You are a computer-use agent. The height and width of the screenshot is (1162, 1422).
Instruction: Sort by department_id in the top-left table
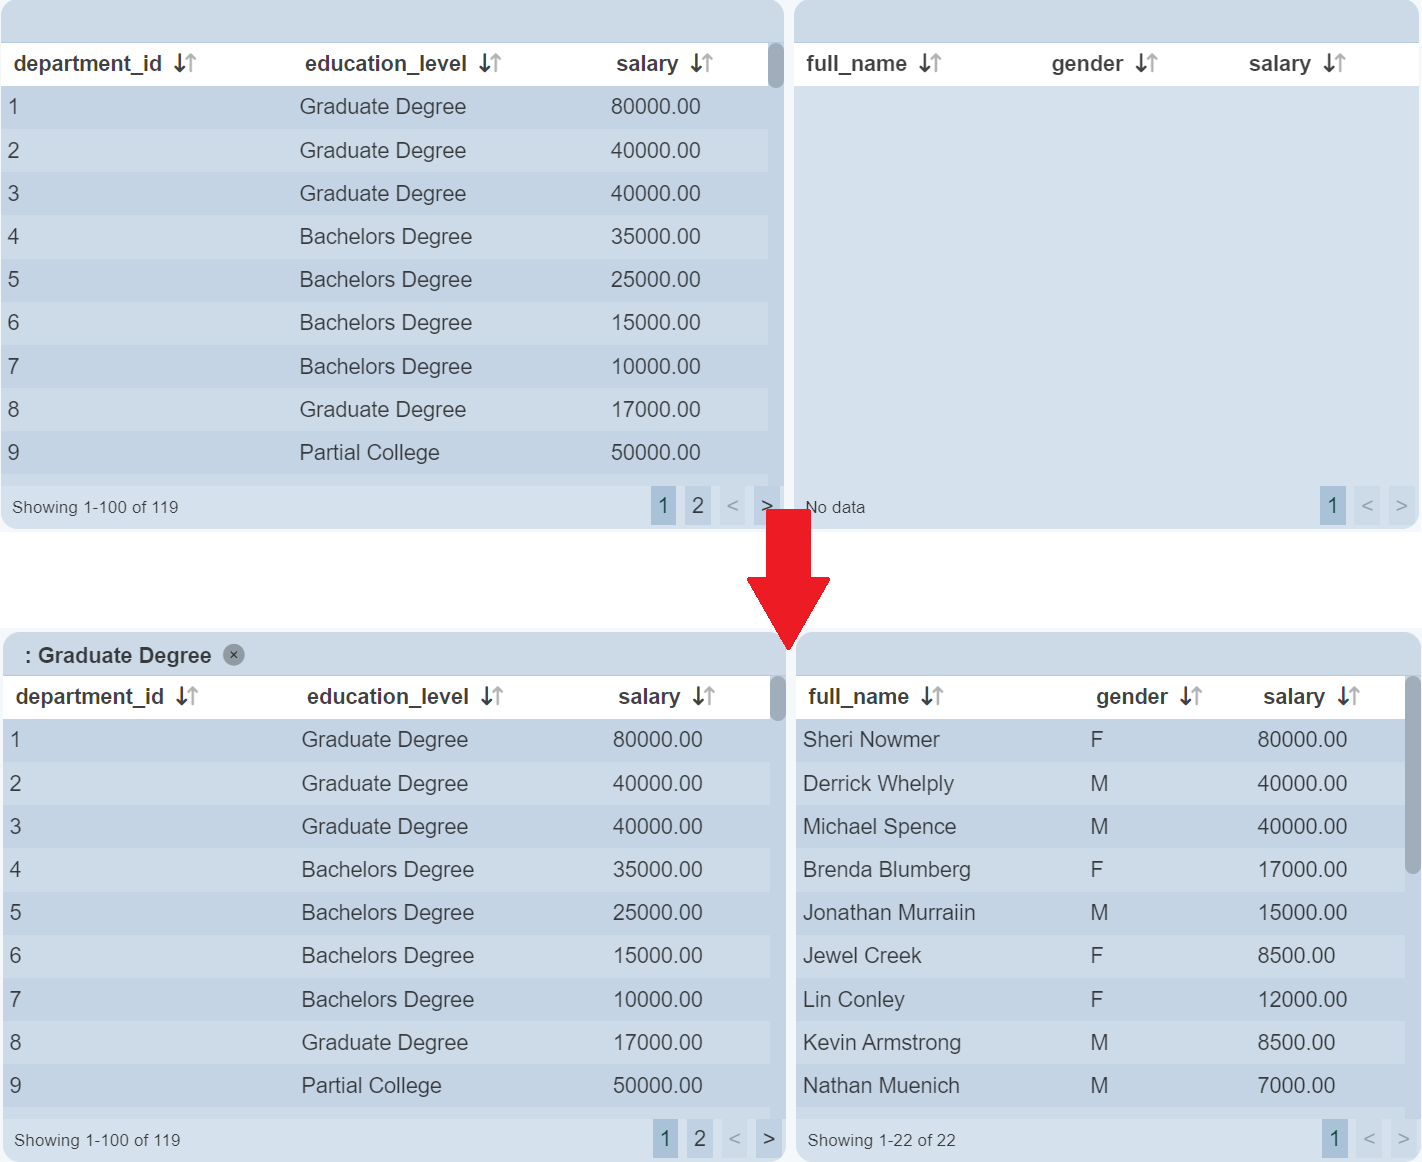click(185, 64)
